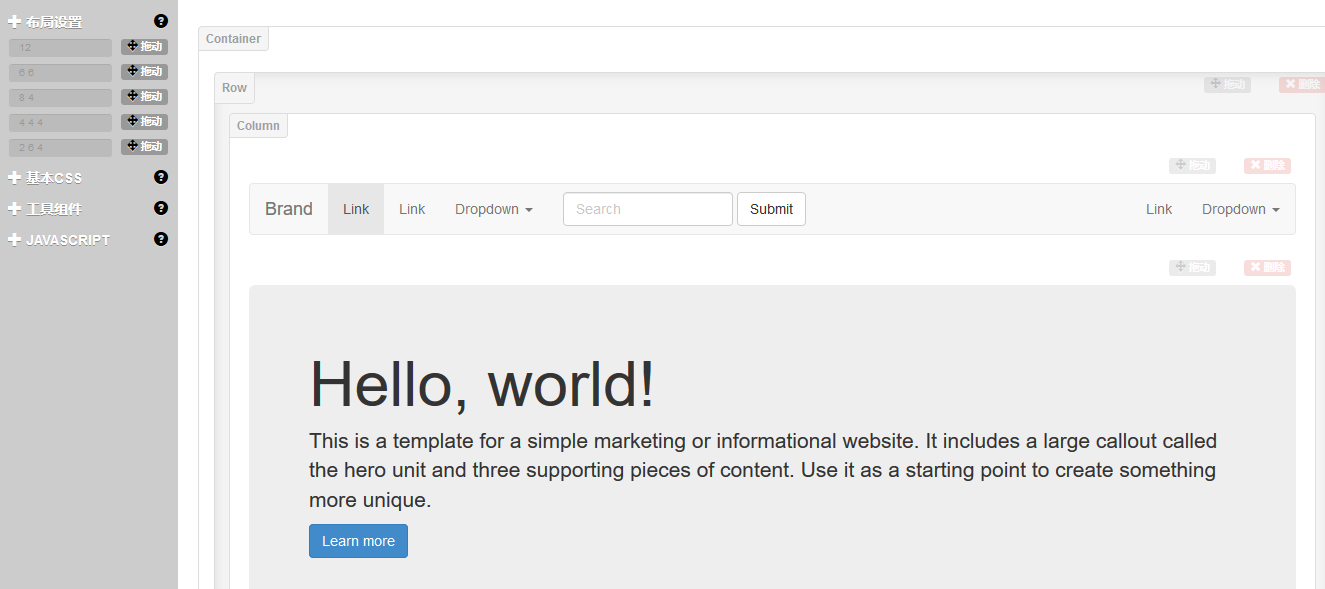Focus the 2 6 4 layout input field
1325x589 pixels.
click(x=60, y=148)
